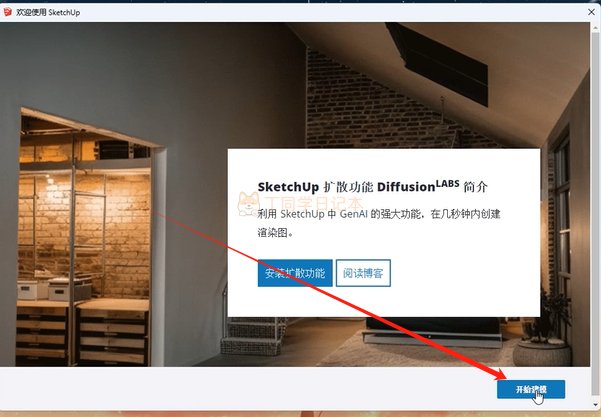Click the 欢迎使用 SketchUp title text
Viewport: 601px width, 417px height.
[48, 12]
